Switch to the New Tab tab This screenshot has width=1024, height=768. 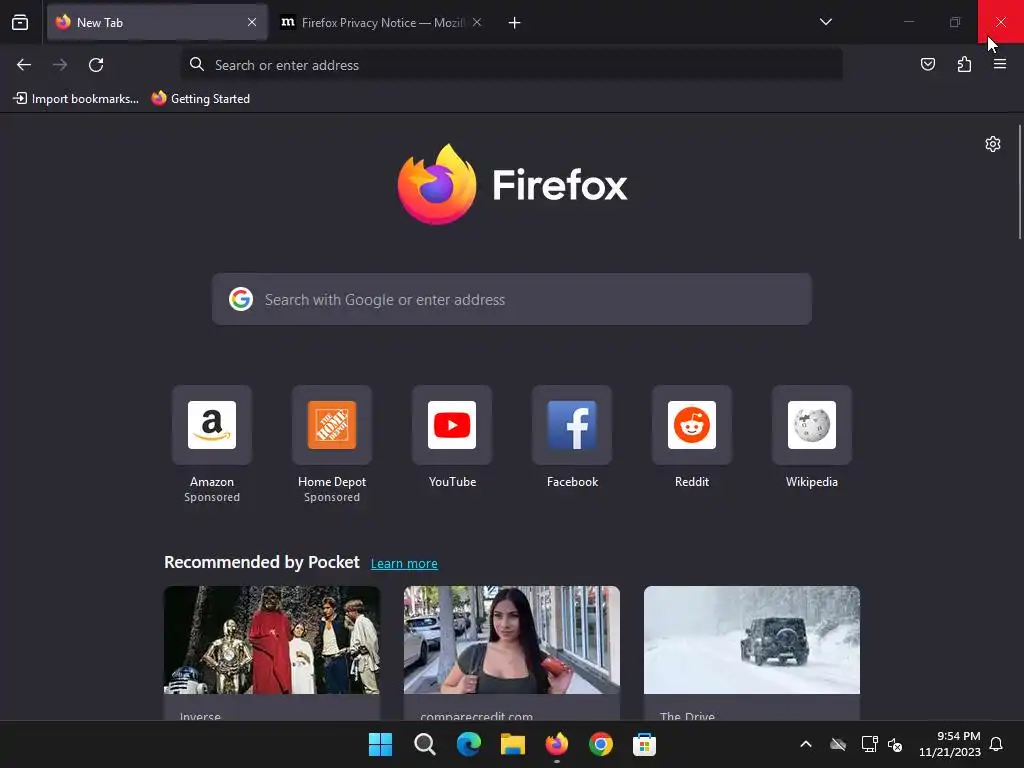(x=157, y=22)
